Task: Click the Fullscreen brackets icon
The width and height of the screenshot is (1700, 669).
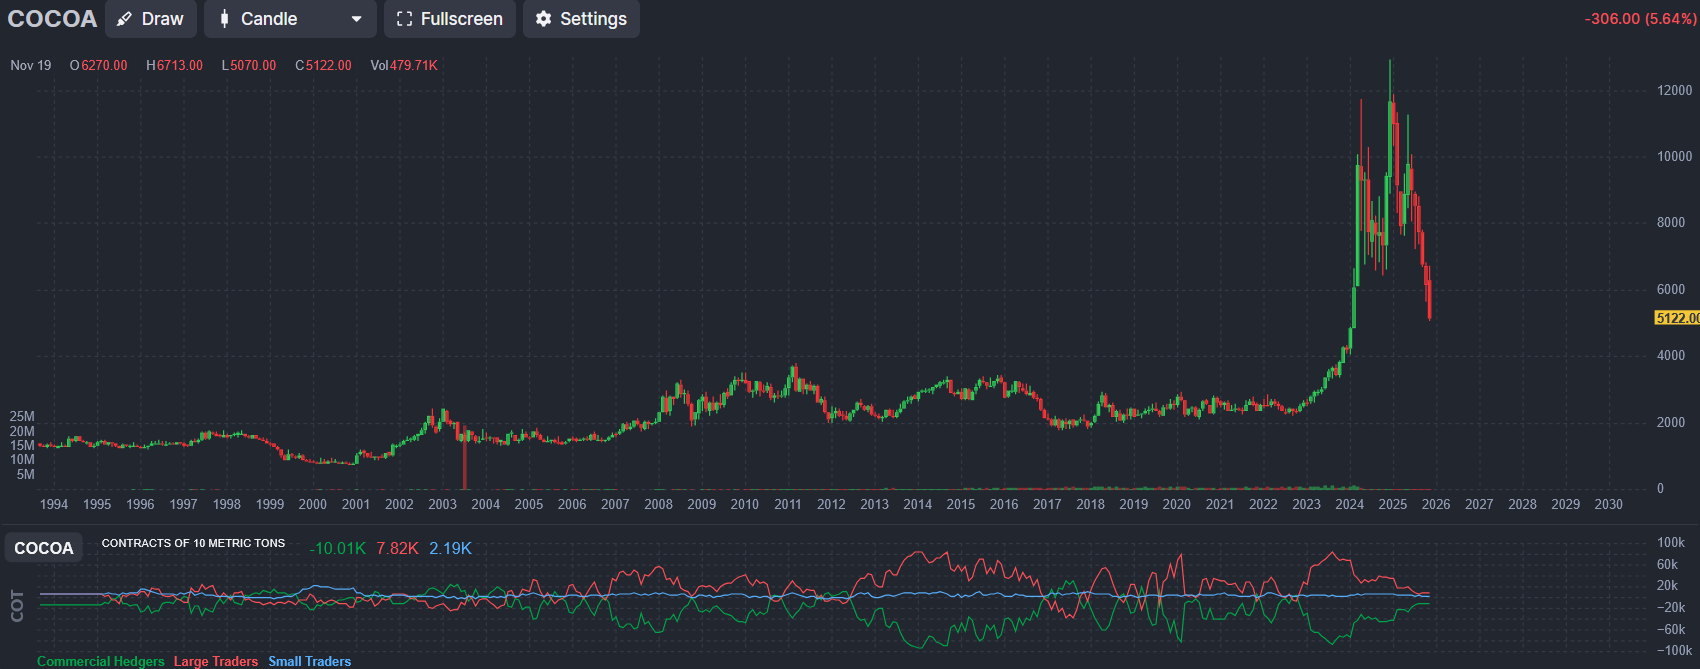Action: coord(404,19)
